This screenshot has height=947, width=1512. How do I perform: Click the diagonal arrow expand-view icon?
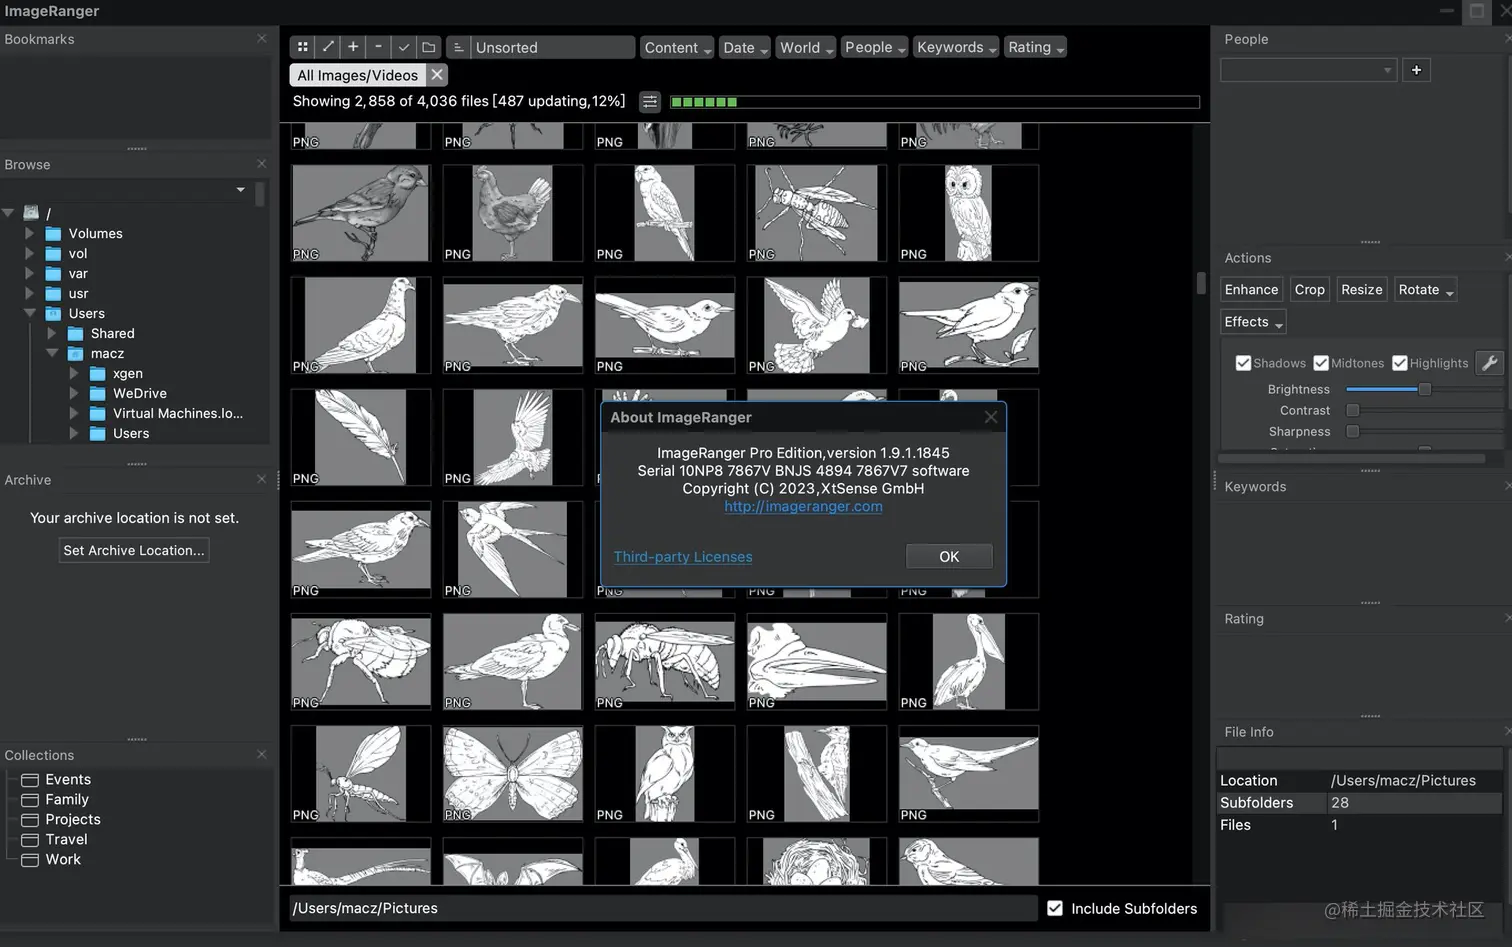coord(328,47)
